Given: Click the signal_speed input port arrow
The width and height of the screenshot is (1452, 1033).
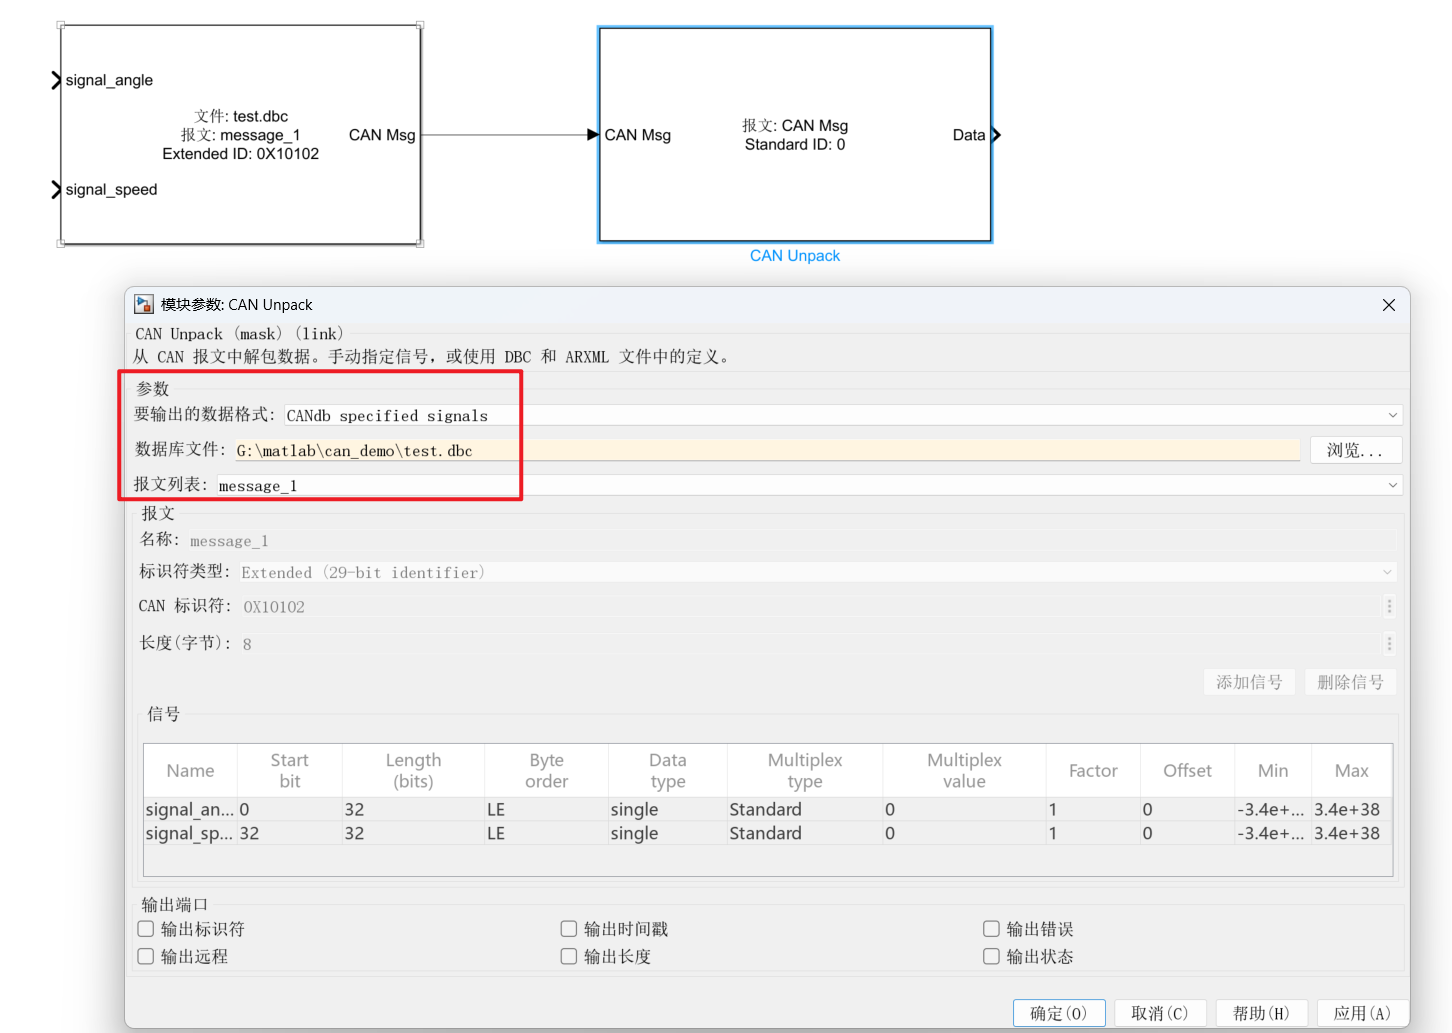Looking at the screenshot, I should click(57, 189).
